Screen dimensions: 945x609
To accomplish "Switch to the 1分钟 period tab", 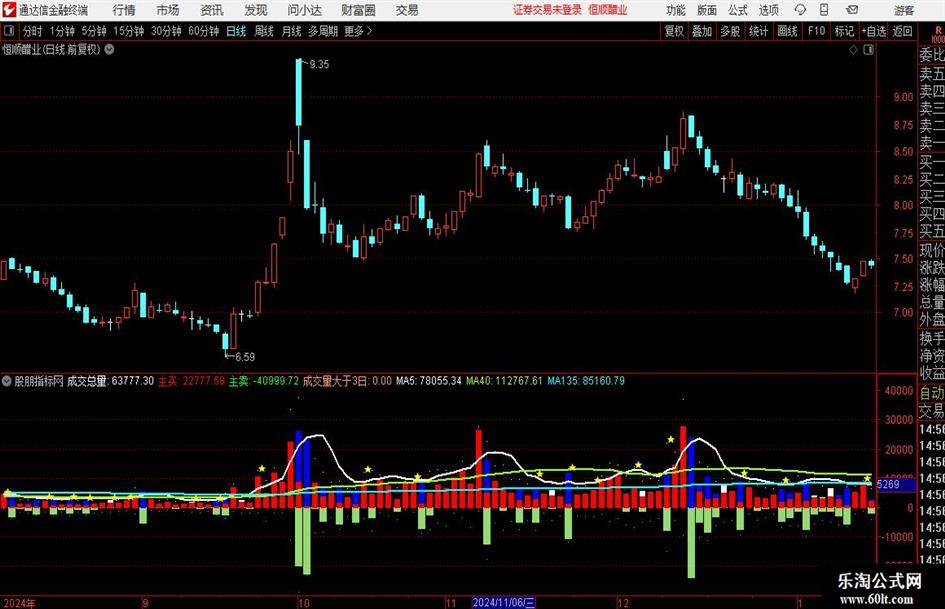I will pyautogui.click(x=62, y=31).
